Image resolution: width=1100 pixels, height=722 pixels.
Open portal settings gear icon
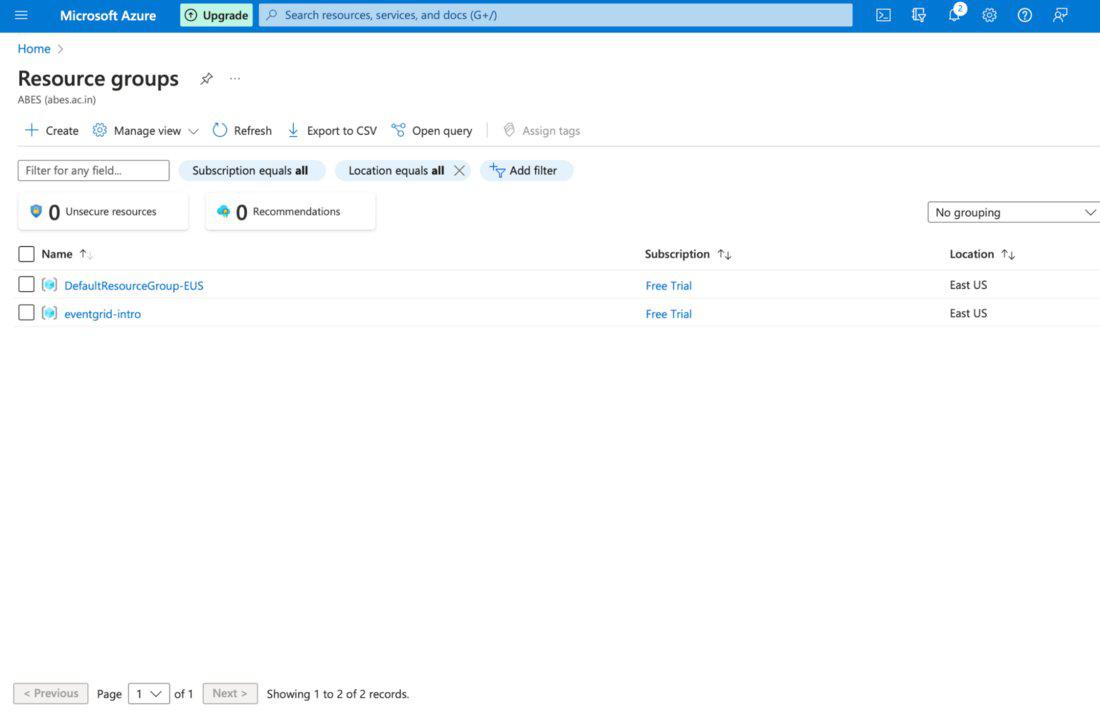click(x=989, y=15)
